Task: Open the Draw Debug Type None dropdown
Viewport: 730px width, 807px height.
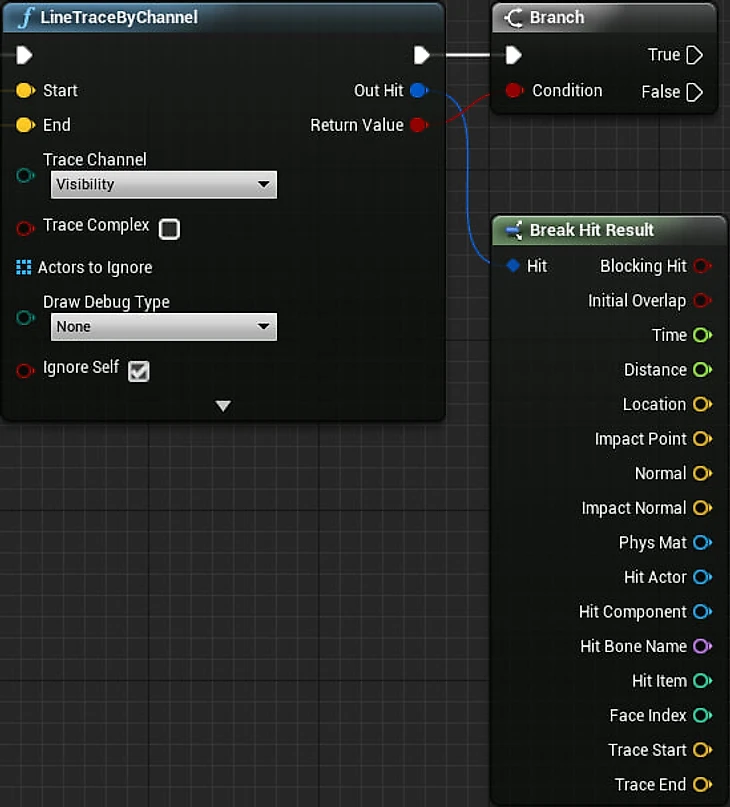Action: 164,327
